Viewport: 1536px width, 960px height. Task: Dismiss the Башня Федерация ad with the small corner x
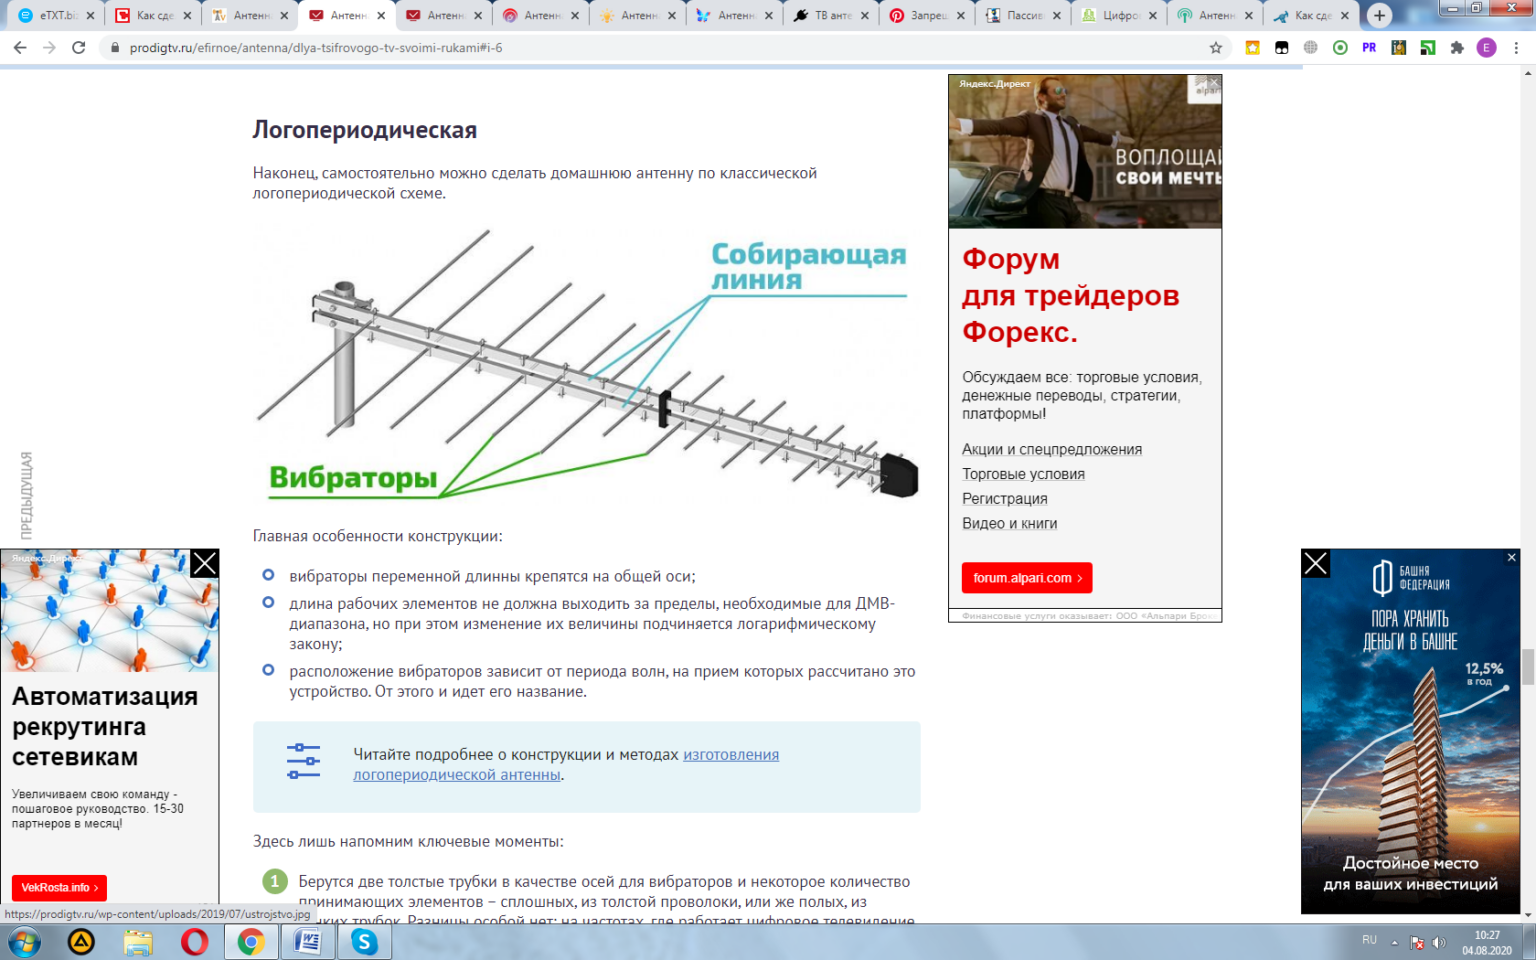(x=1512, y=557)
